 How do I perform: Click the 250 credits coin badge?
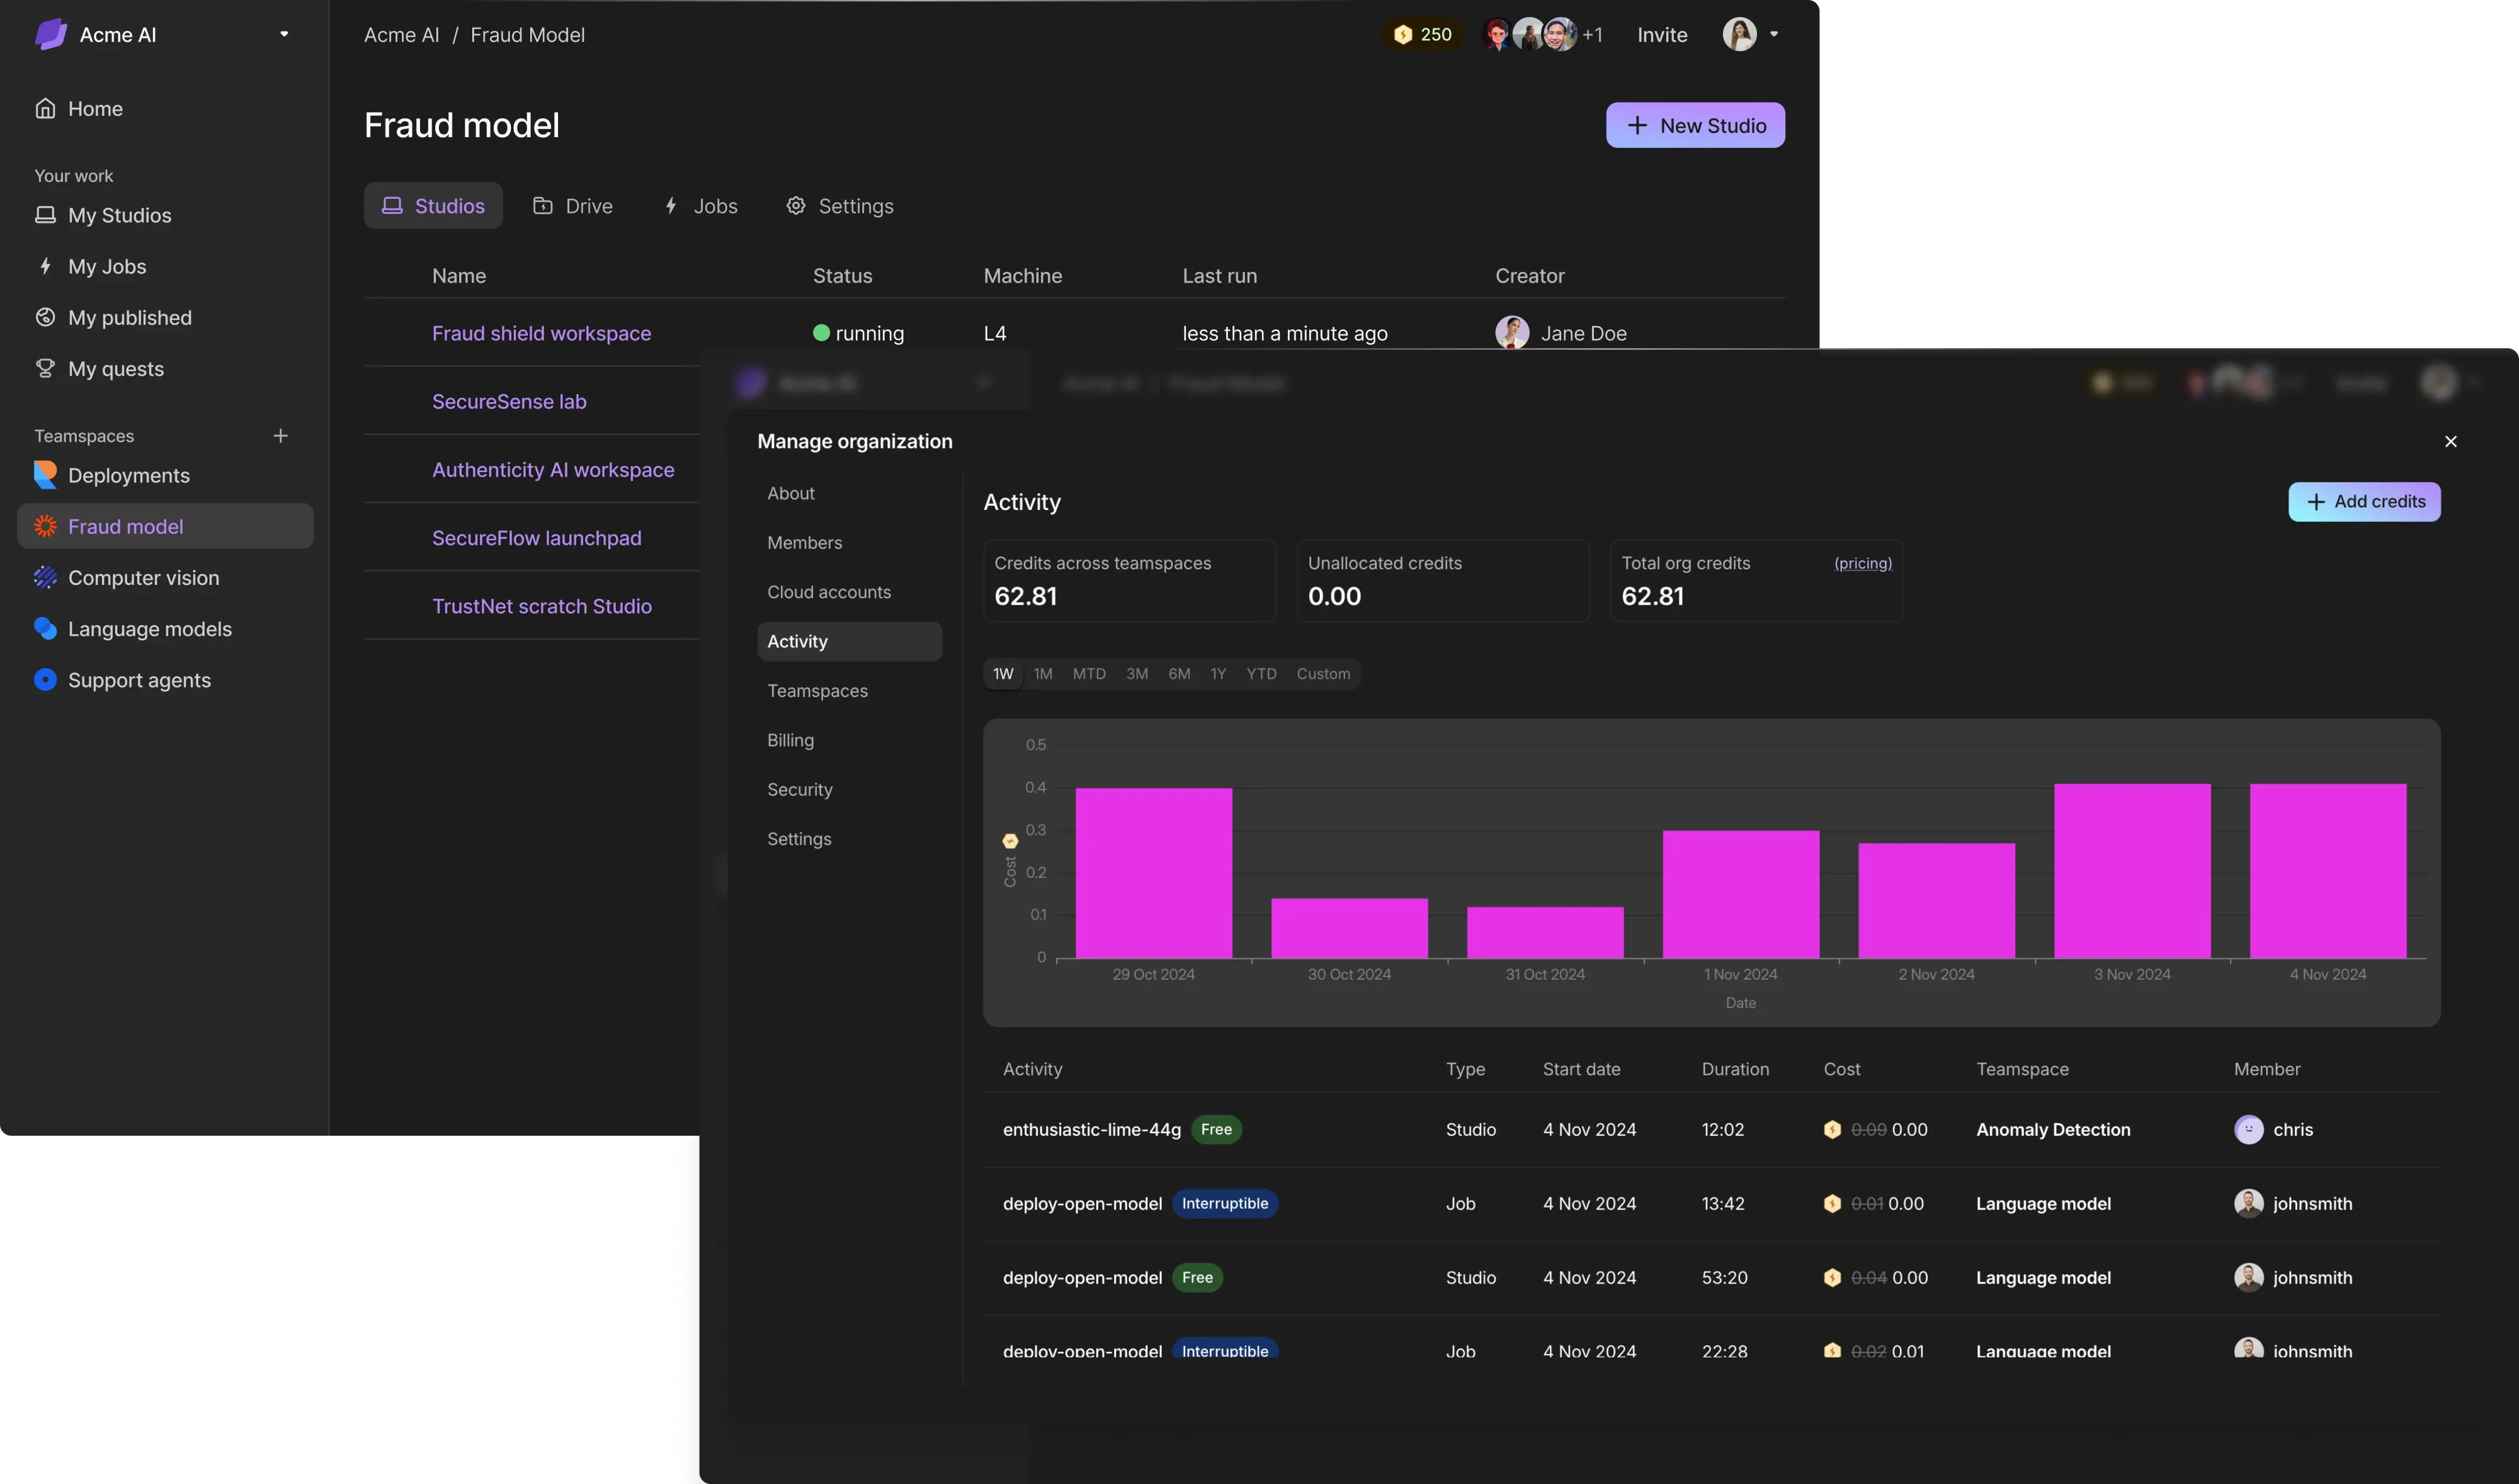(1423, 34)
